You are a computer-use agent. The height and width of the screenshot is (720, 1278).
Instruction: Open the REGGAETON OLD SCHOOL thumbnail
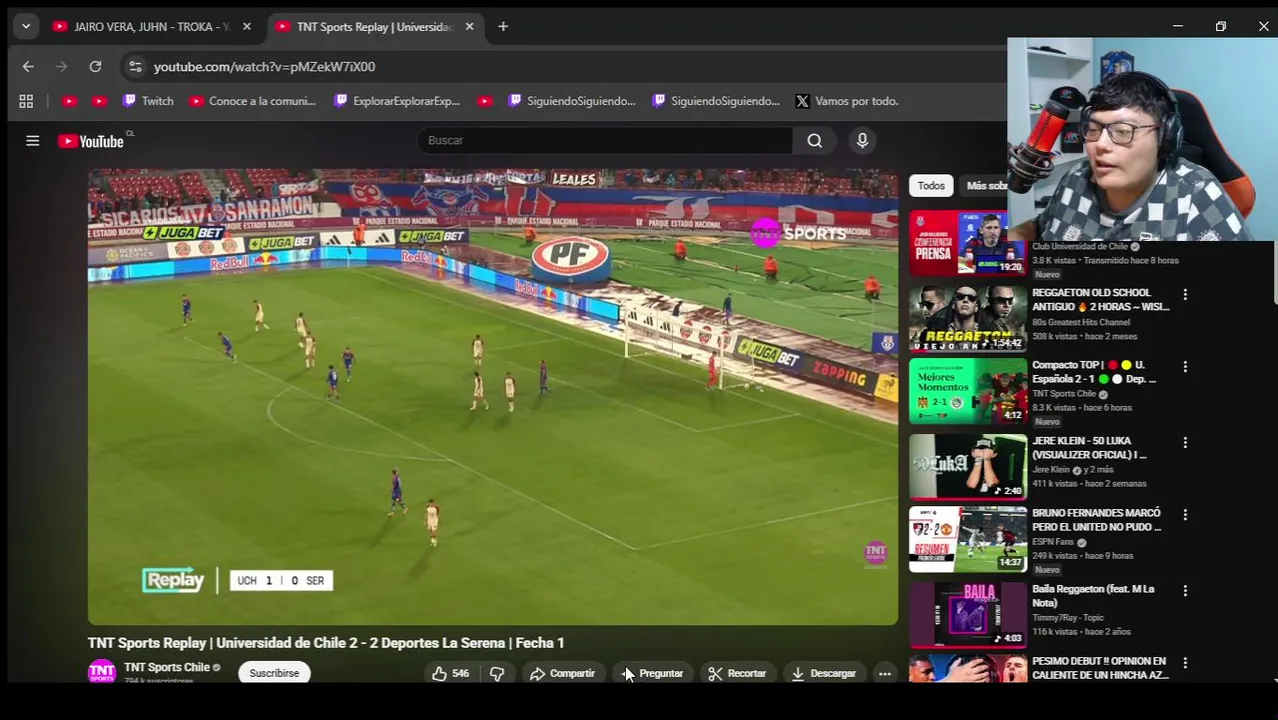pyautogui.click(x=967, y=319)
